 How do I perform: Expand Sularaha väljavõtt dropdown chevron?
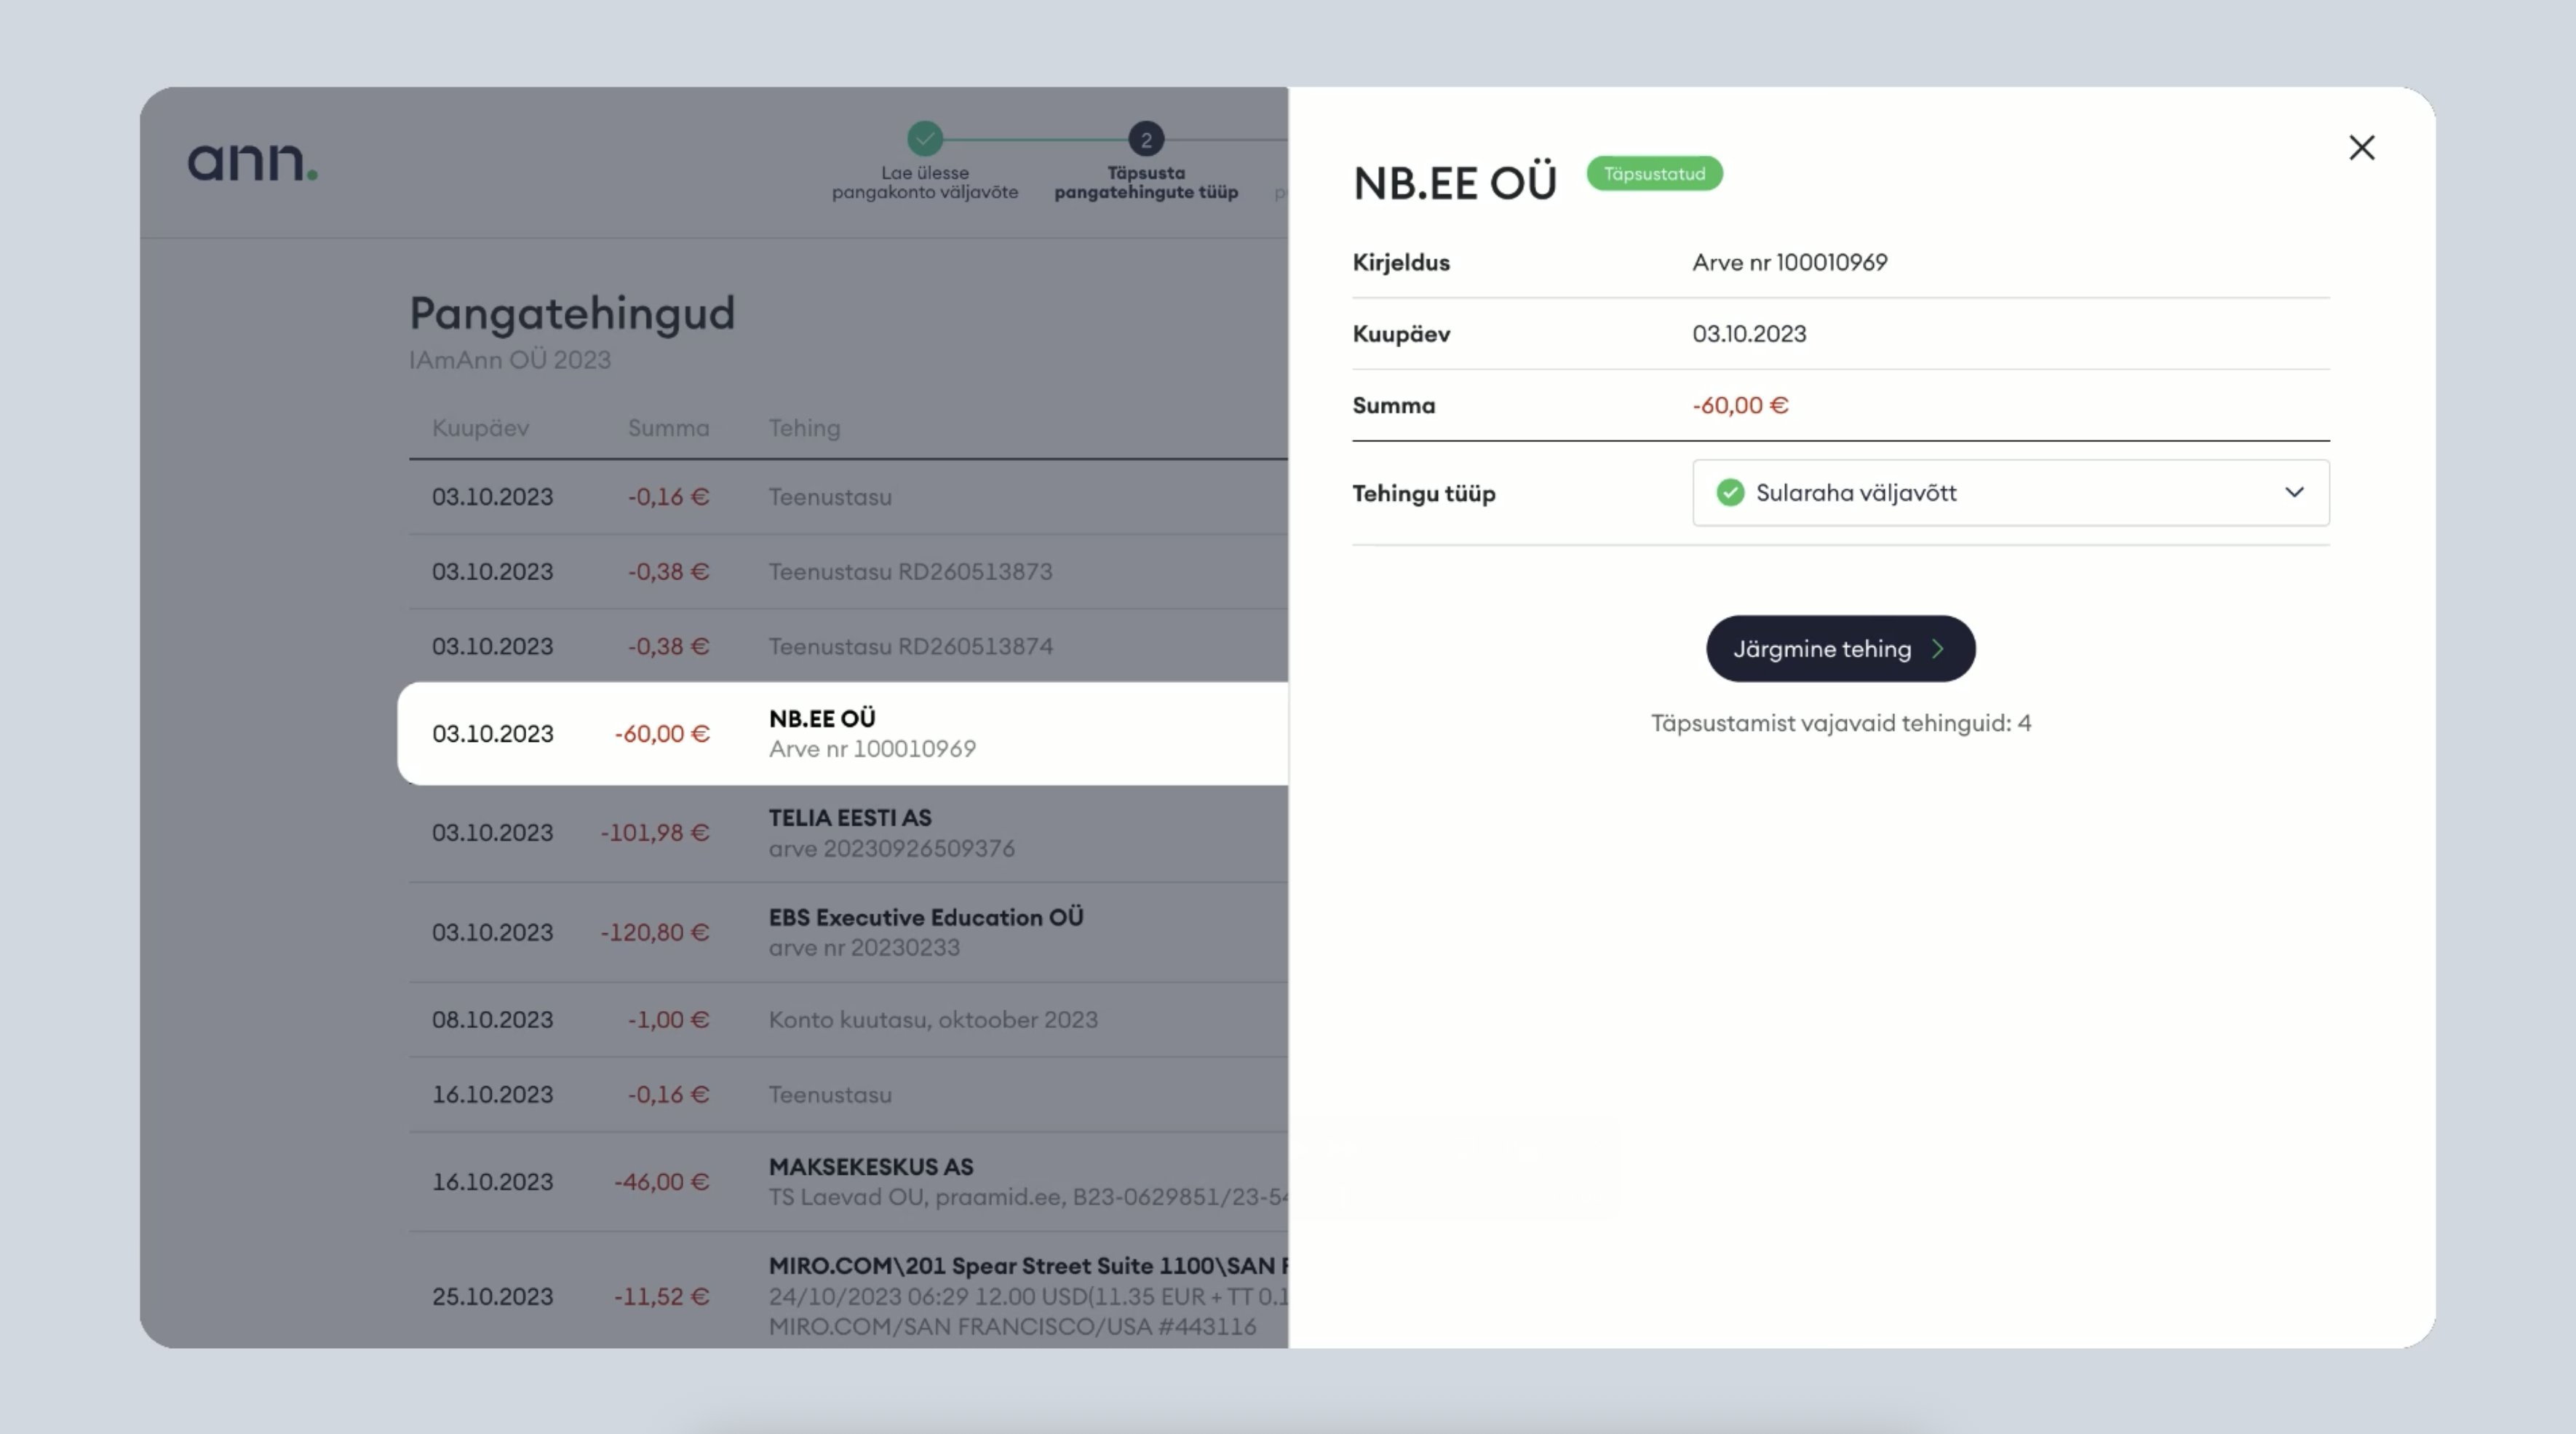pos(2294,493)
